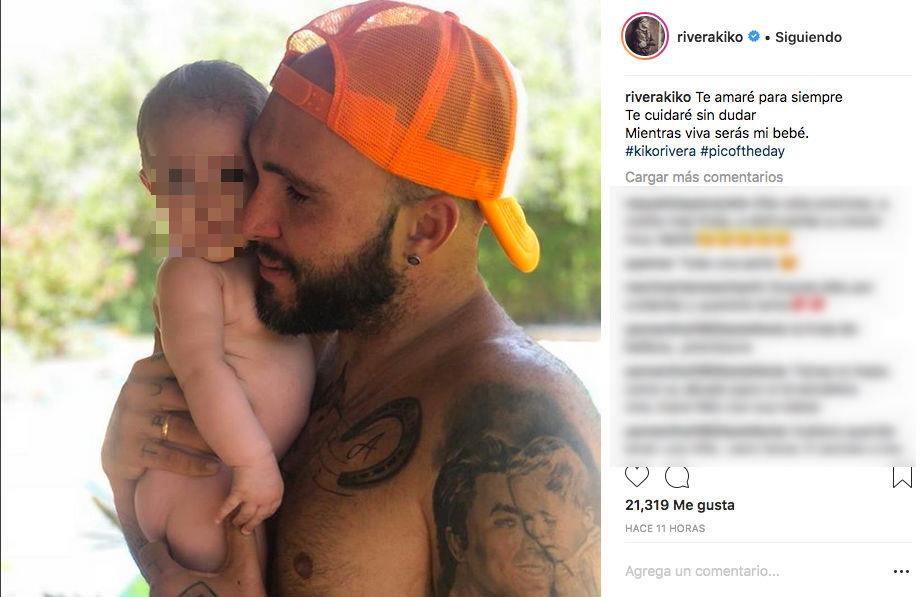The image size is (921, 597).
Task: Click the blue verified badge
Action: 754,36
